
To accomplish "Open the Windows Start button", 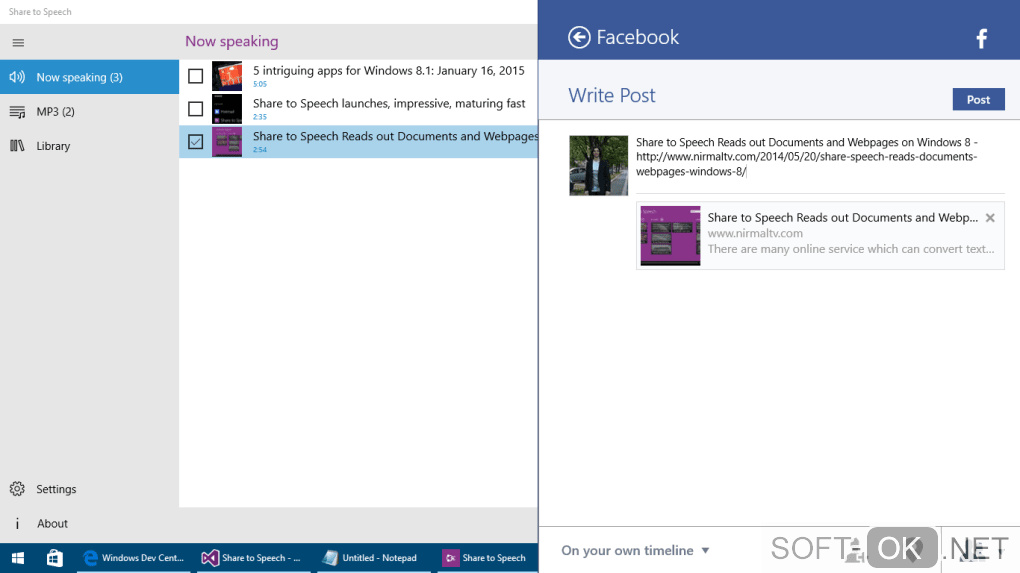I will click(x=18, y=558).
